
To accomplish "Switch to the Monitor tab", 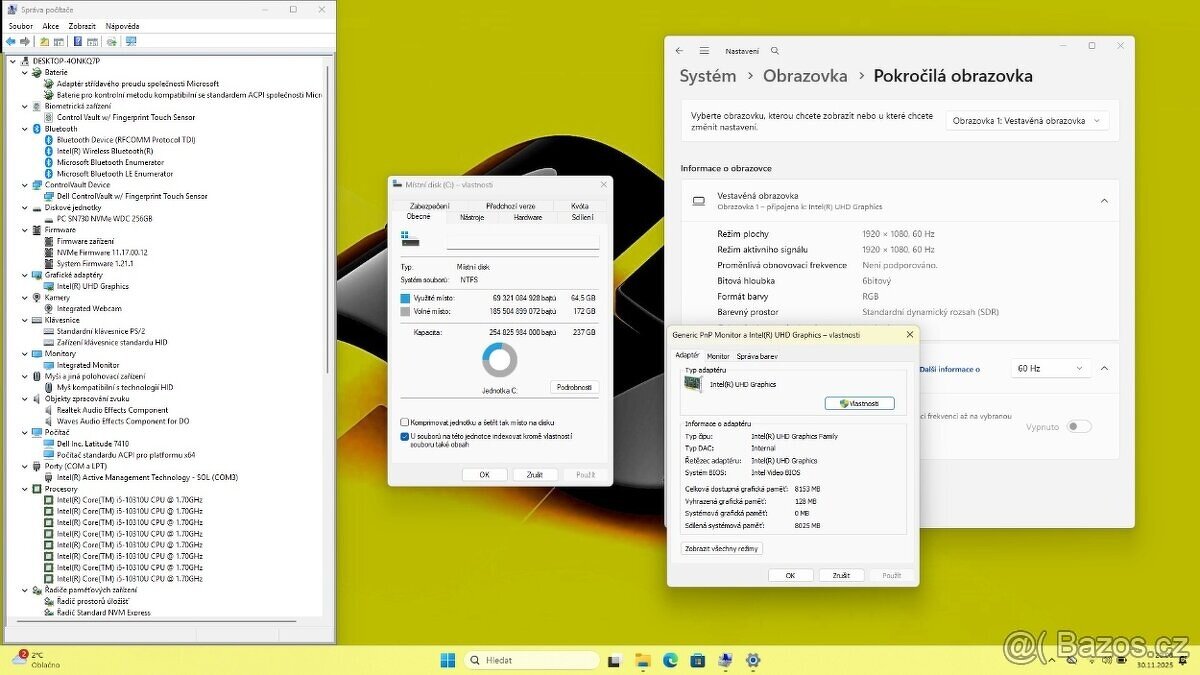I will pos(717,355).
